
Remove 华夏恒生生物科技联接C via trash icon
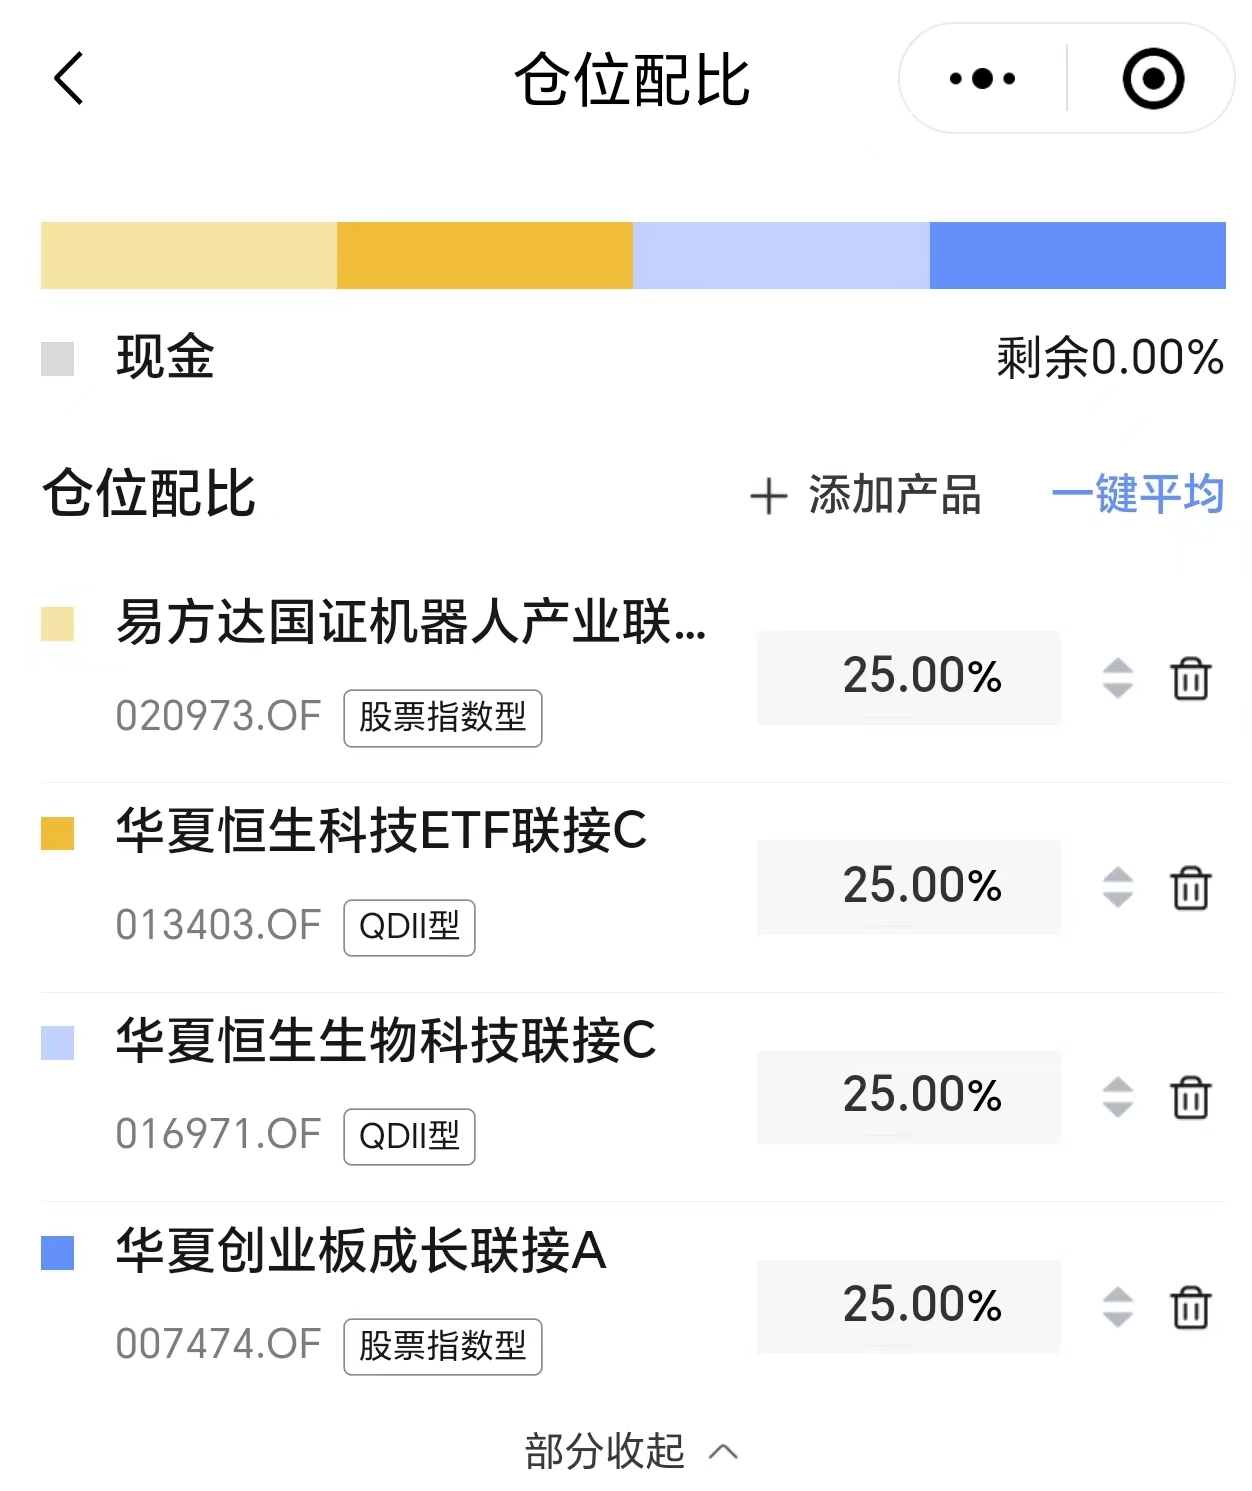[x=1190, y=1097]
